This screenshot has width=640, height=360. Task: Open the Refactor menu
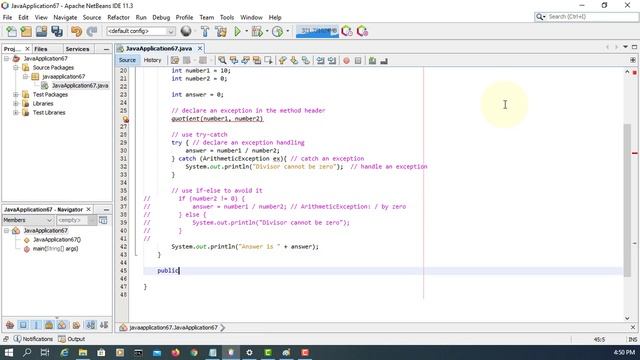[118, 18]
